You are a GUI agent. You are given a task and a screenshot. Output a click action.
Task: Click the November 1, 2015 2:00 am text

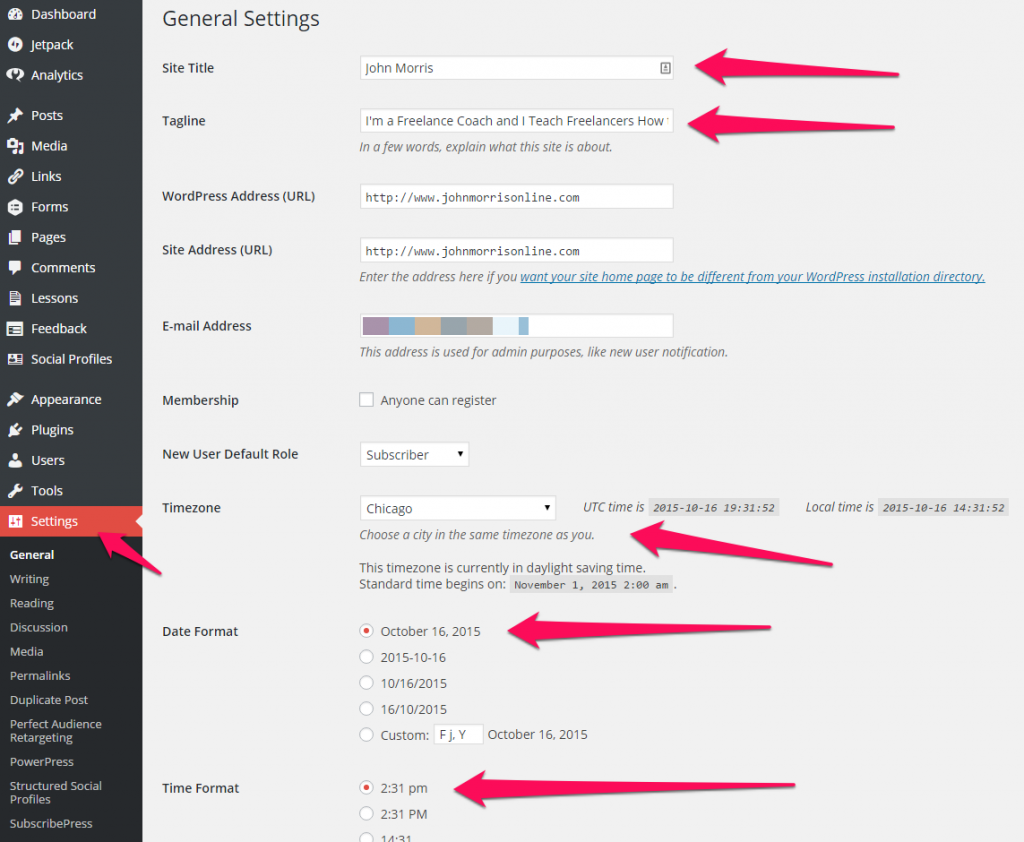(591, 585)
